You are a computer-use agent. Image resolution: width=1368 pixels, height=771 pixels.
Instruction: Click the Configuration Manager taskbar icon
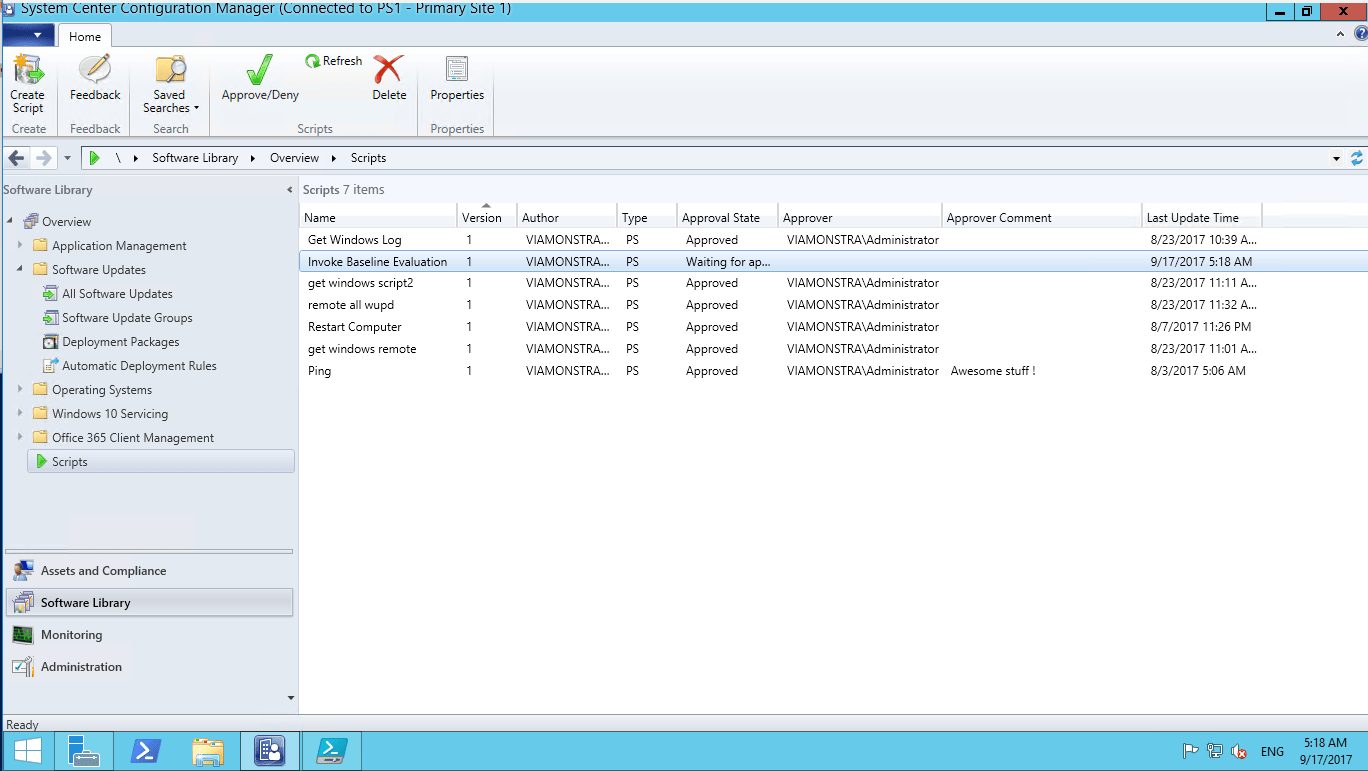point(269,750)
